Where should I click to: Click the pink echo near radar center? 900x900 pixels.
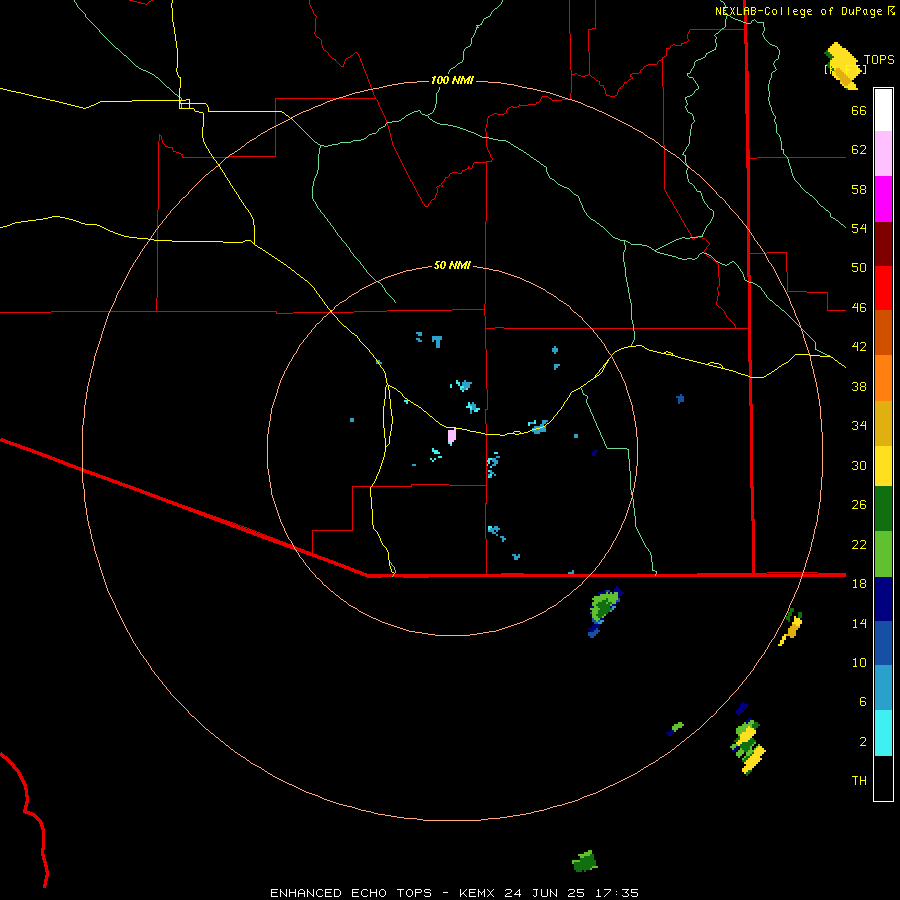tap(452, 436)
